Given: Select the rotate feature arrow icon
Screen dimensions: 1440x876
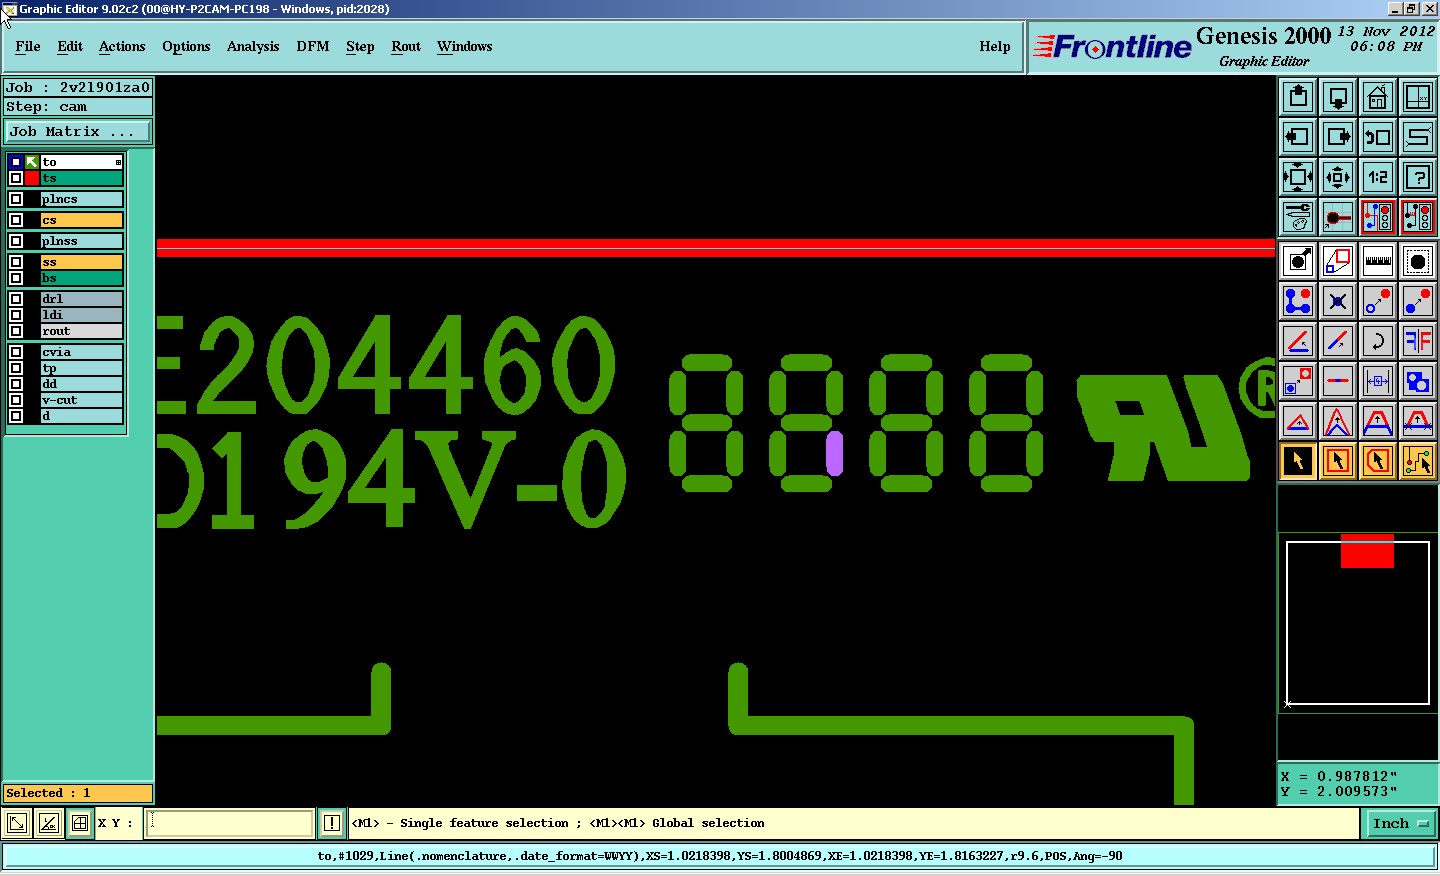Looking at the screenshot, I should pos(1378,341).
